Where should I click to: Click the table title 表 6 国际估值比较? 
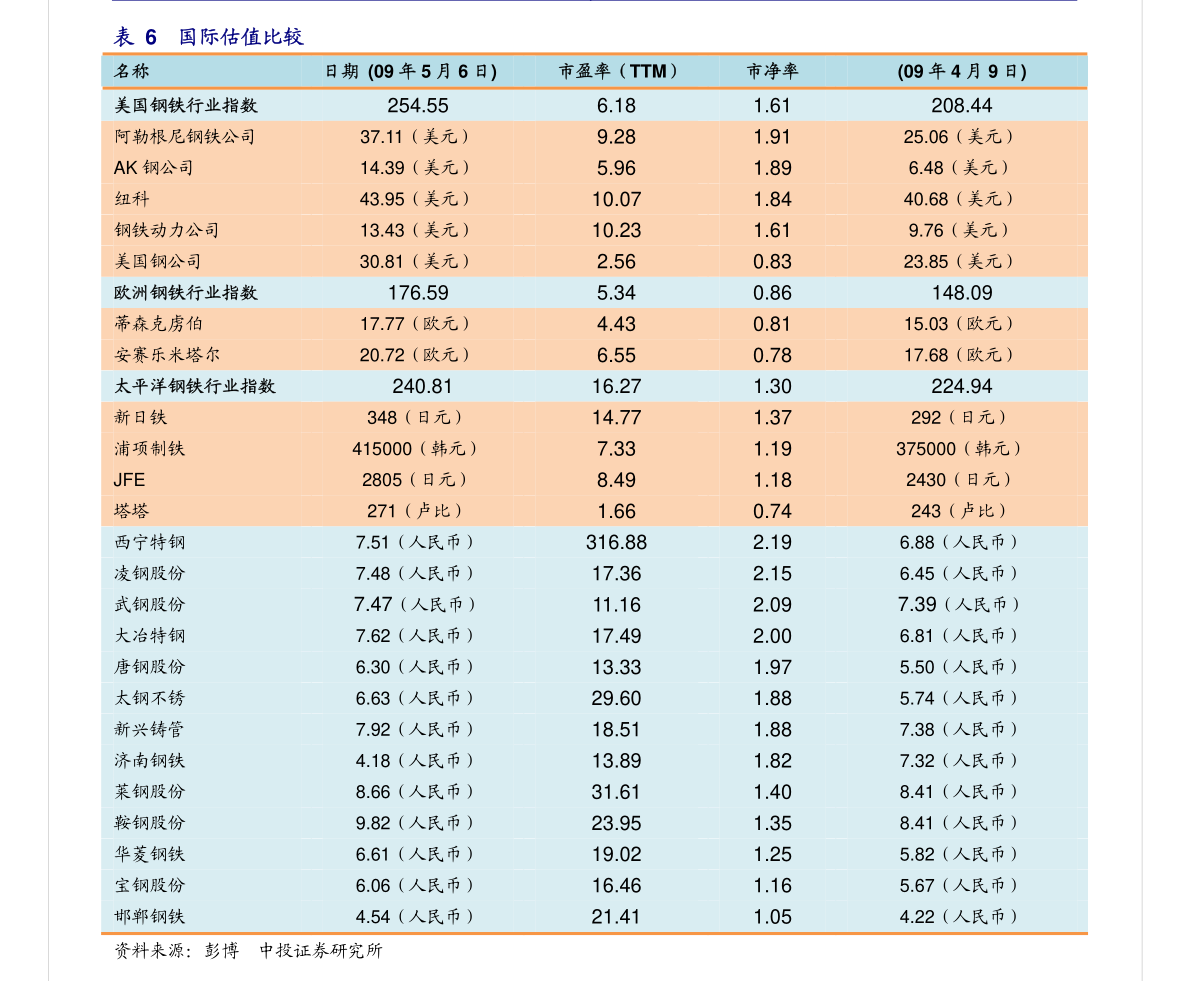tap(209, 36)
